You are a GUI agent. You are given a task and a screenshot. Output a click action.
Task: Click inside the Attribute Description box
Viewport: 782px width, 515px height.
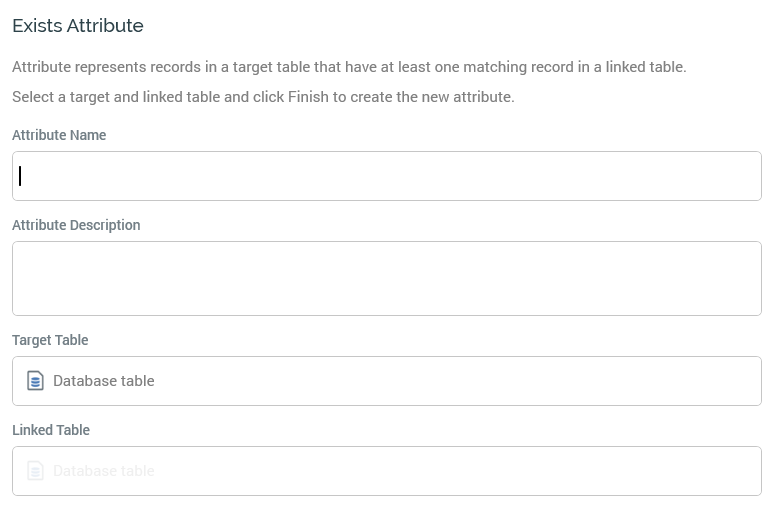[x=387, y=278]
